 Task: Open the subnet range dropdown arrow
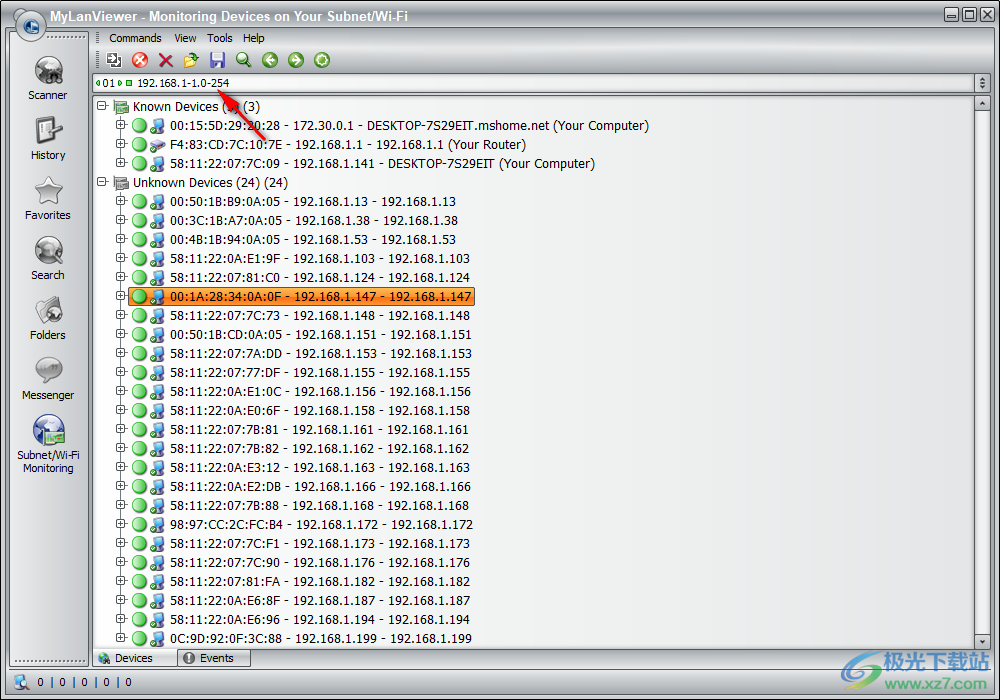click(x=982, y=83)
